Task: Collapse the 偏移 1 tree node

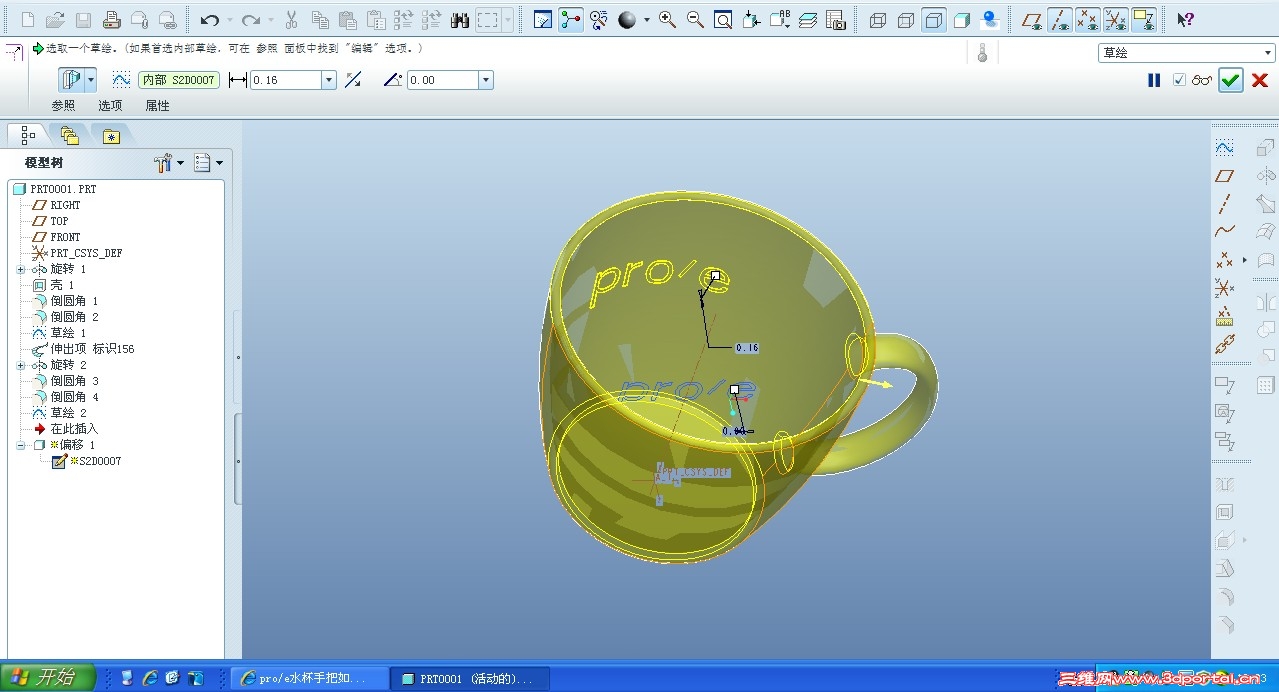Action: [x=21, y=445]
